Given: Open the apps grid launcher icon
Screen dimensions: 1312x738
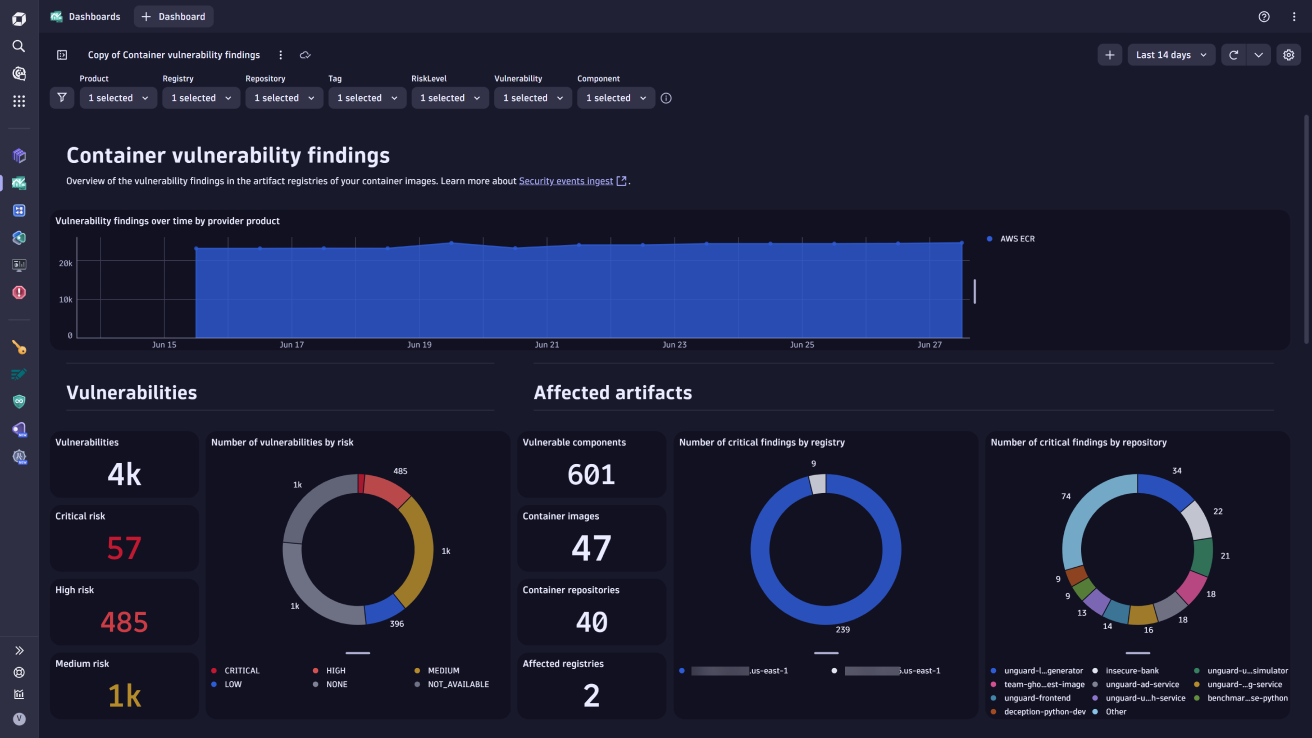Looking at the screenshot, I should 19,101.
